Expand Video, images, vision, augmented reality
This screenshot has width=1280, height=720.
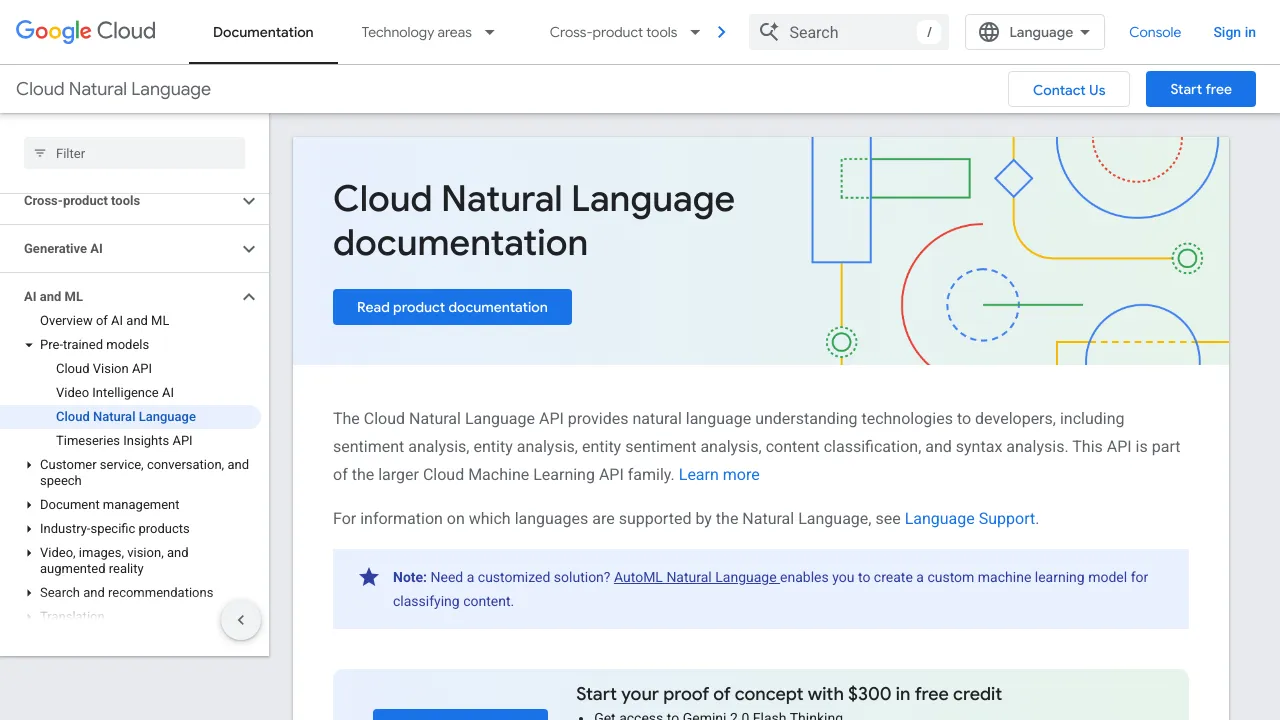pyautogui.click(x=29, y=553)
